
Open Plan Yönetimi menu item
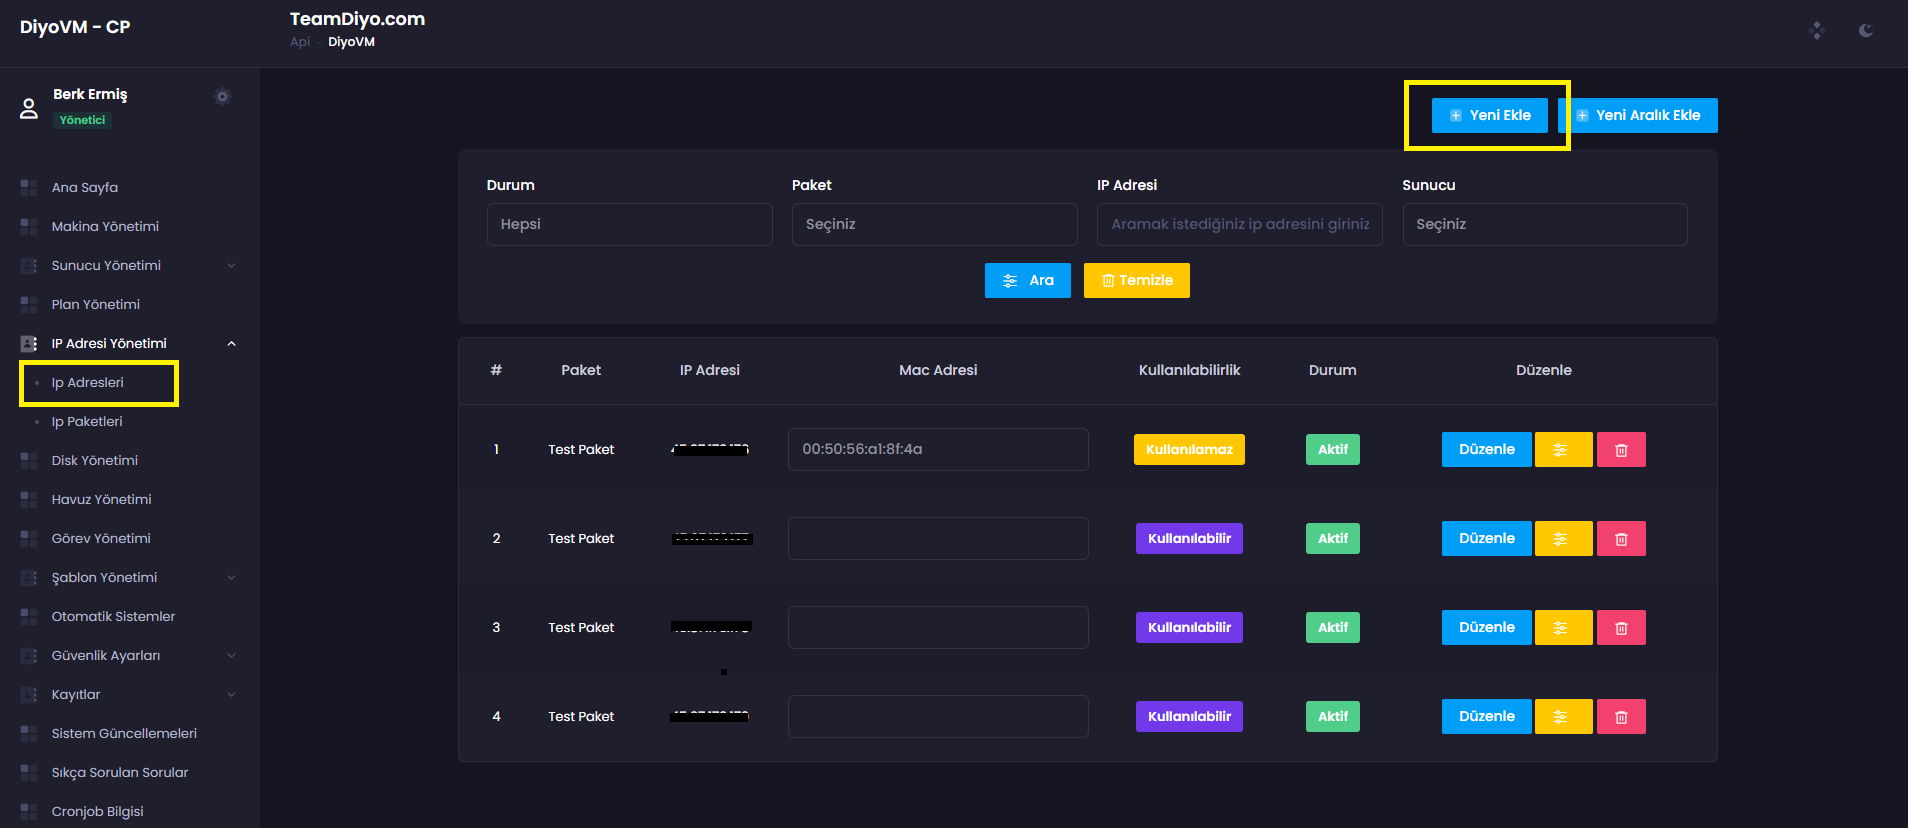click(96, 304)
